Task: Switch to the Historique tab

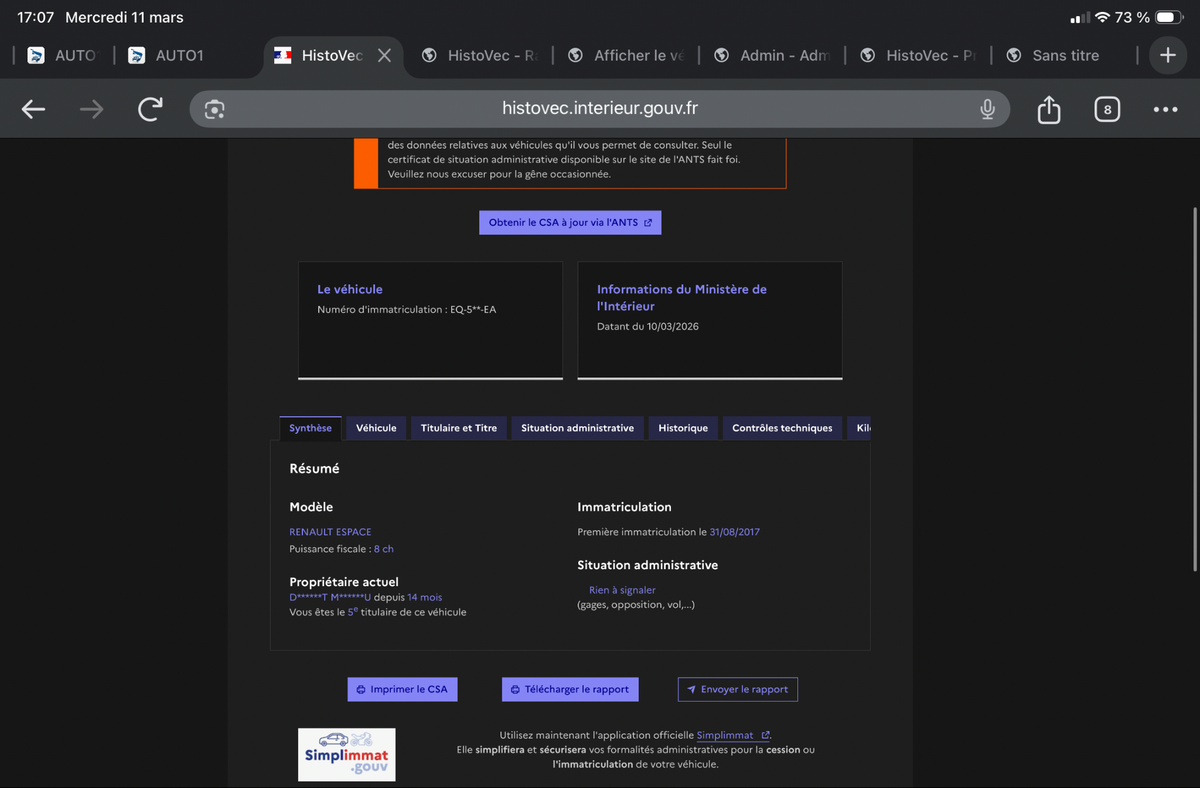Action: pyautogui.click(x=683, y=427)
